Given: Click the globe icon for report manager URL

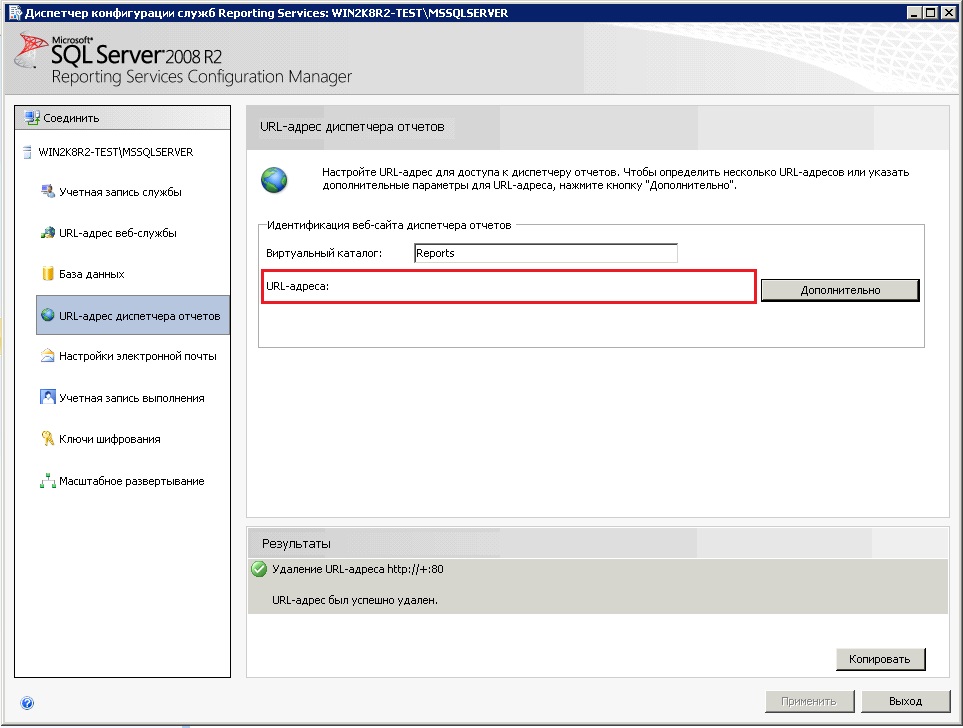Looking at the screenshot, I should coord(47,316).
